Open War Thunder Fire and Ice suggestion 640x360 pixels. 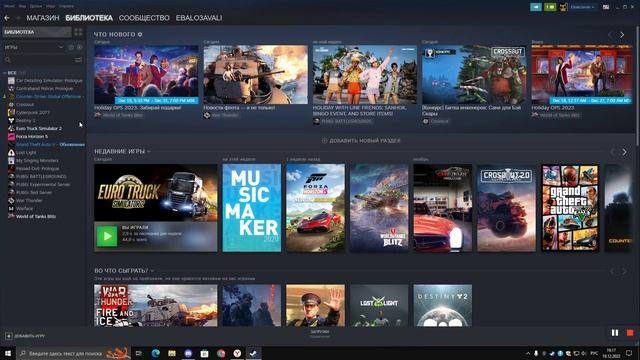click(x=156, y=305)
